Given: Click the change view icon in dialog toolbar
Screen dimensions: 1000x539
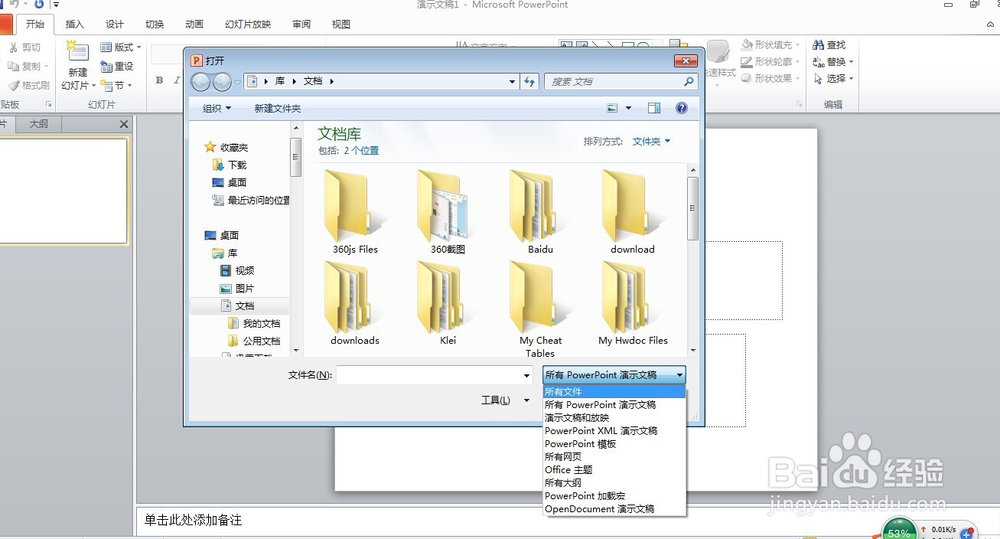Looking at the screenshot, I should point(612,108).
